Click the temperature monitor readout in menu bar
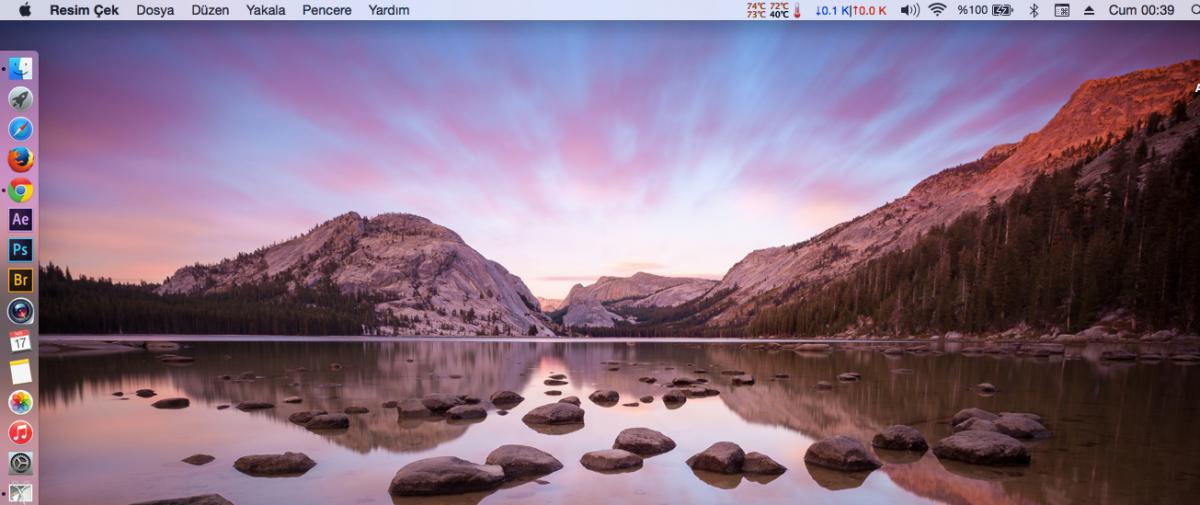The image size is (1200, 505). pos(774,10)
